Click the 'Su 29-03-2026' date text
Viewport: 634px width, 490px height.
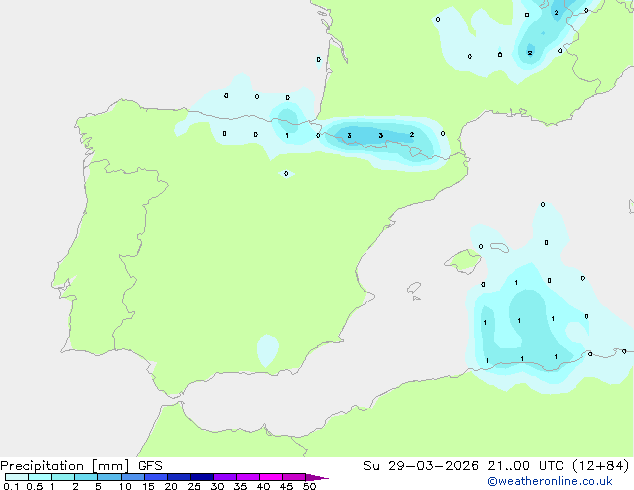tap(421, 466)
